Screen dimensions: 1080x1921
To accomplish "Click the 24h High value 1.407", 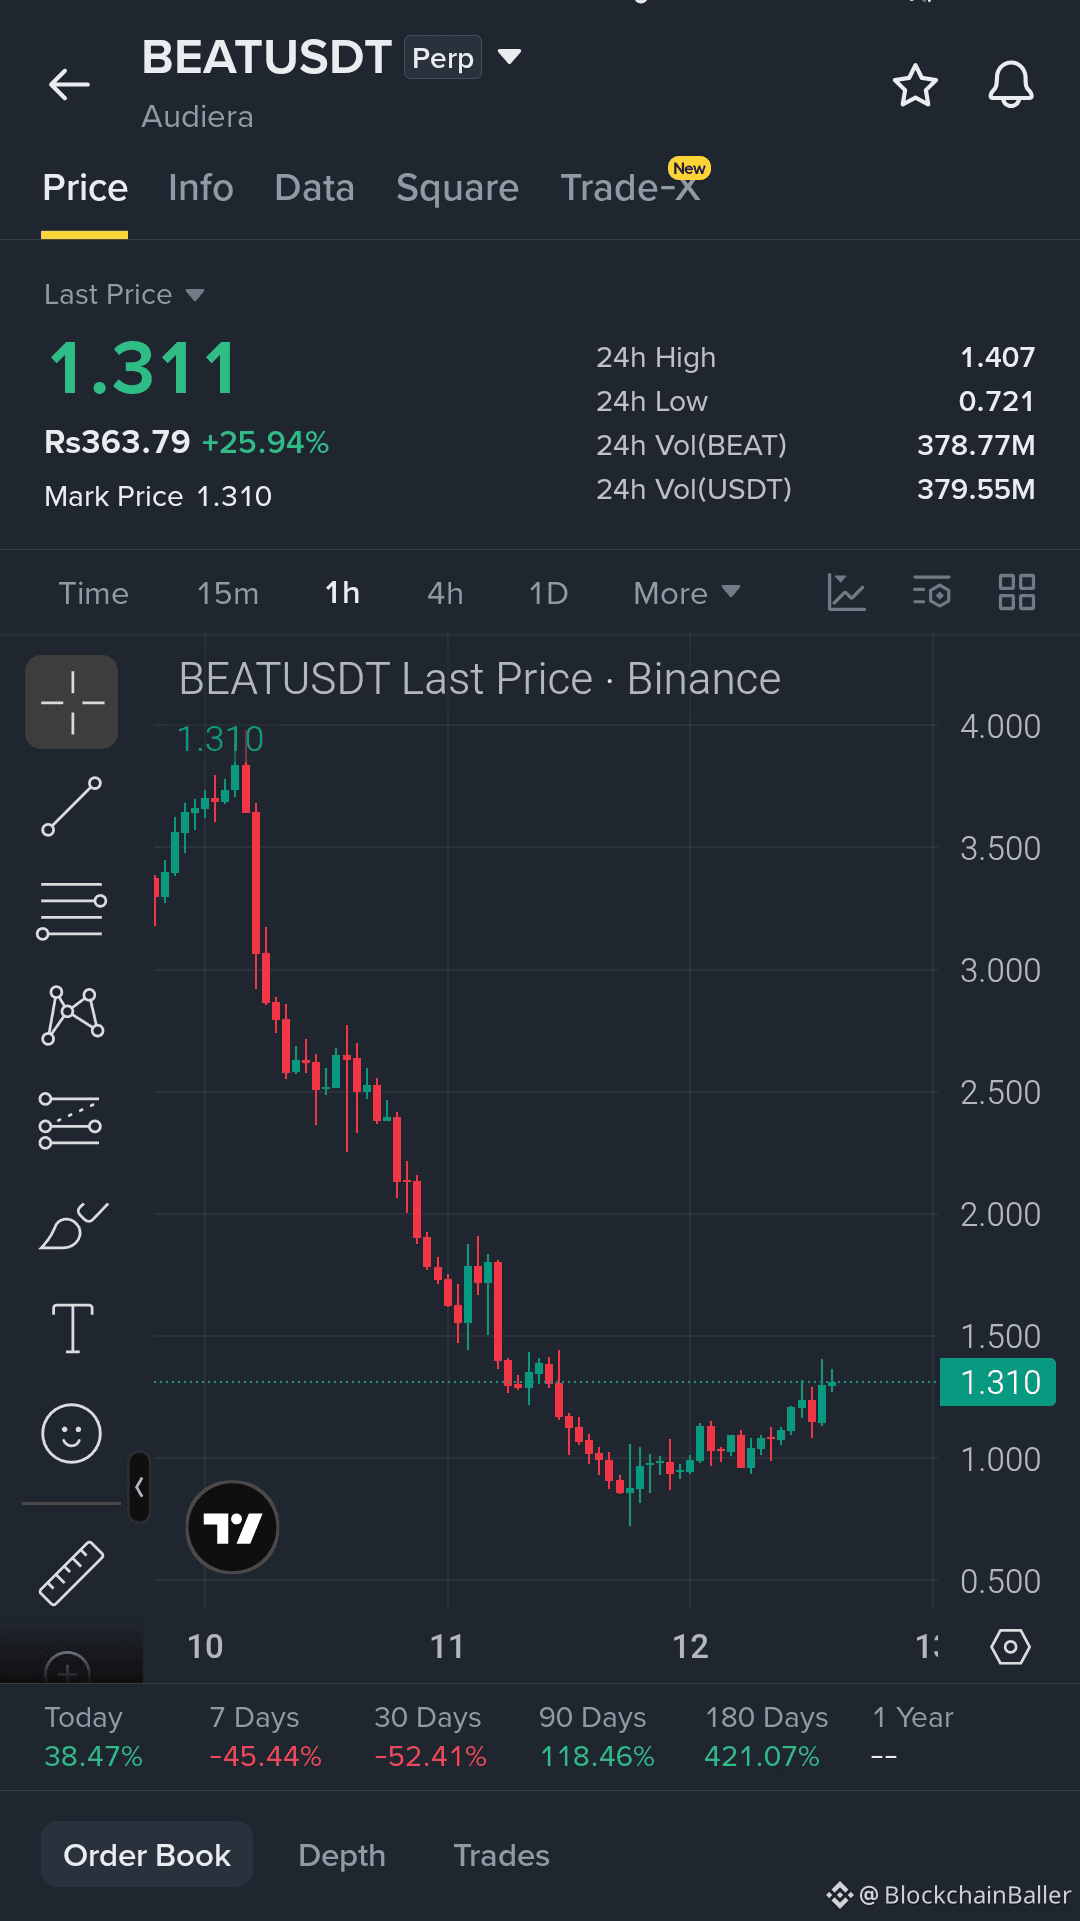I will click(x=997, y=357).
